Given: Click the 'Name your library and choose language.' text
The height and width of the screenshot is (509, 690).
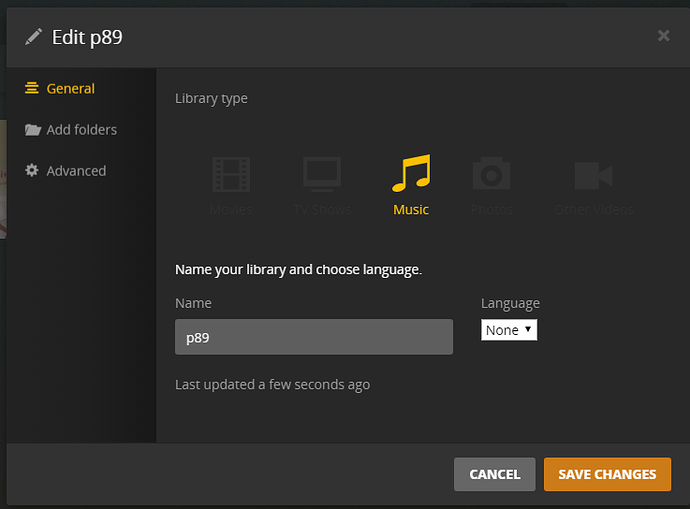Looking at the screenshot, I should tap(298, 270).
